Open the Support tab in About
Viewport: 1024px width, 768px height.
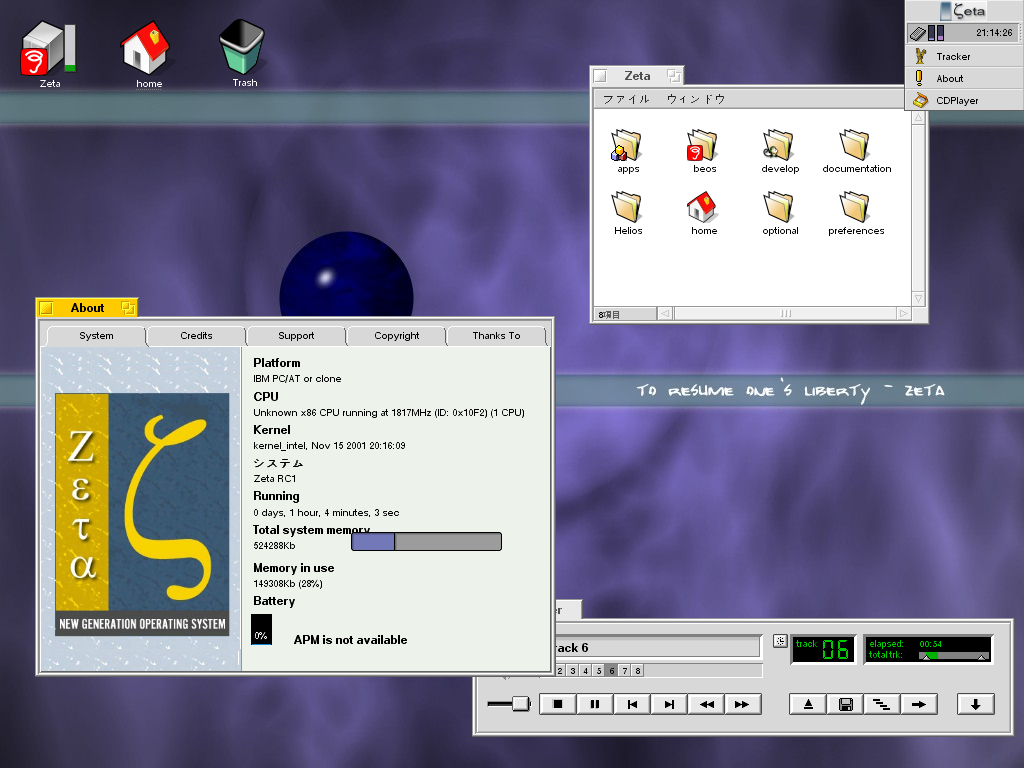[296, 336]
